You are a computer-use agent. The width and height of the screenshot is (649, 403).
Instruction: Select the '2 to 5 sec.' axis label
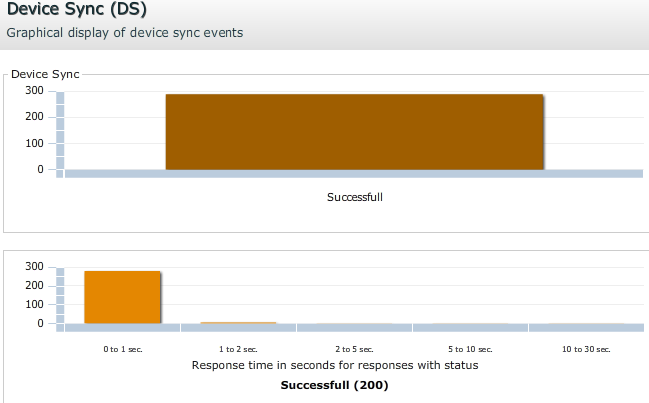354,349
